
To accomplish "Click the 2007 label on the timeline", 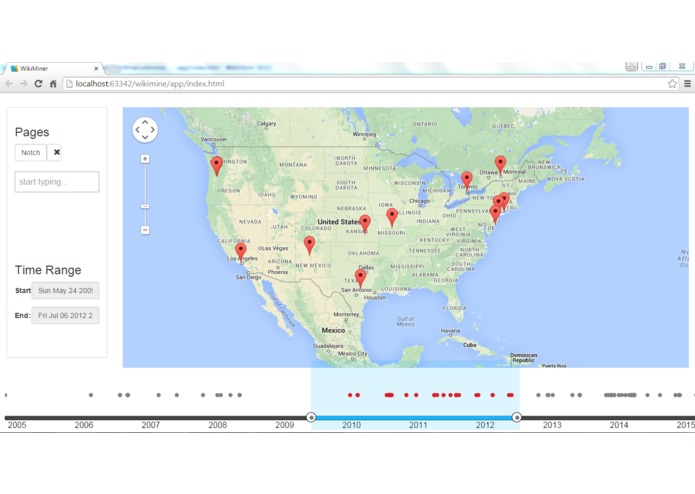I will pos(150,425).
